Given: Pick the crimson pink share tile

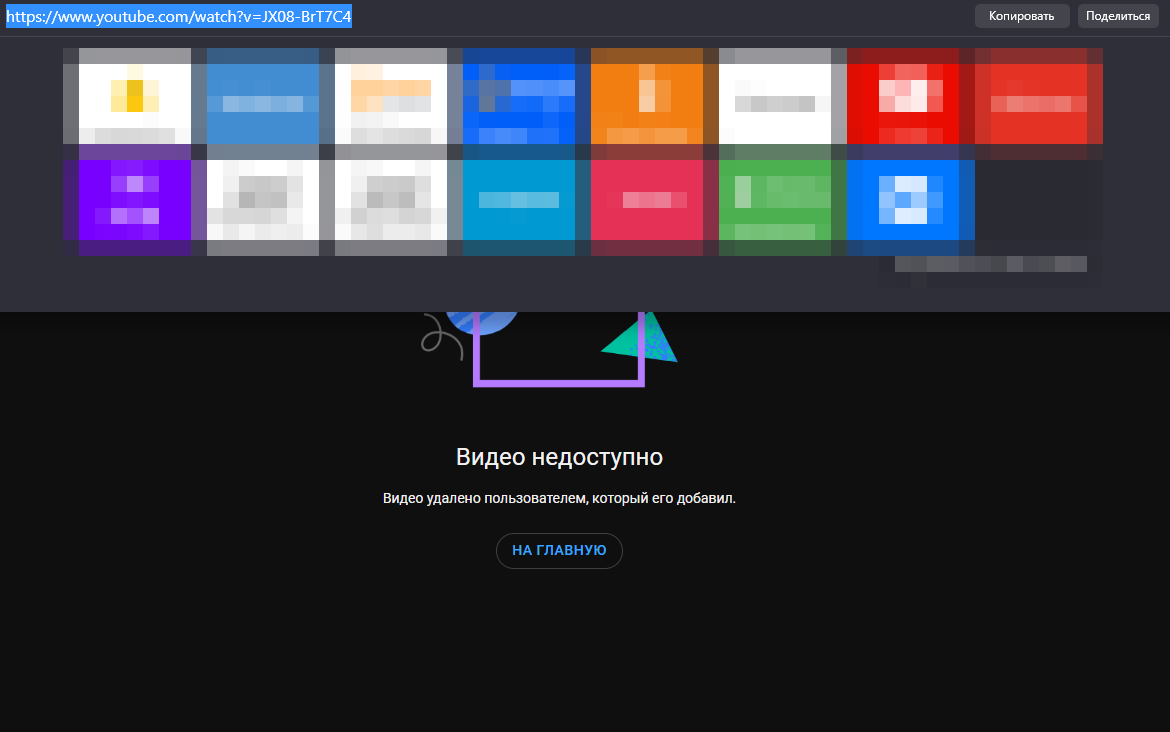Looking at the screenshot, I should click(x=647, y=200).
